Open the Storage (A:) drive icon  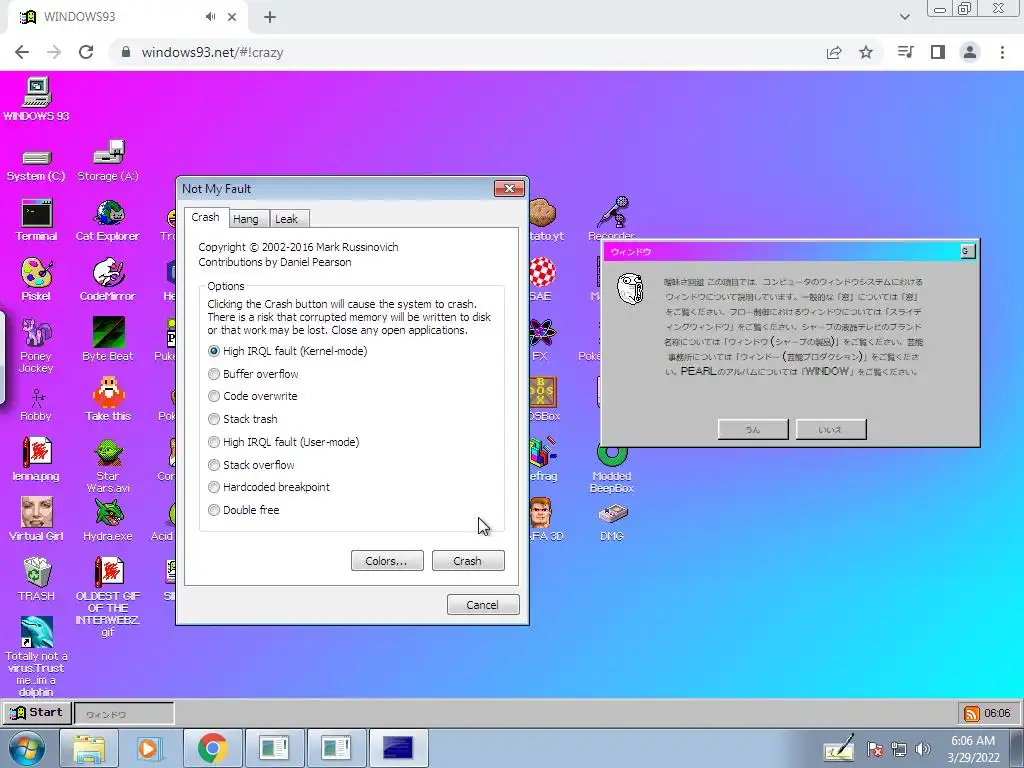(x=108, y=161)
